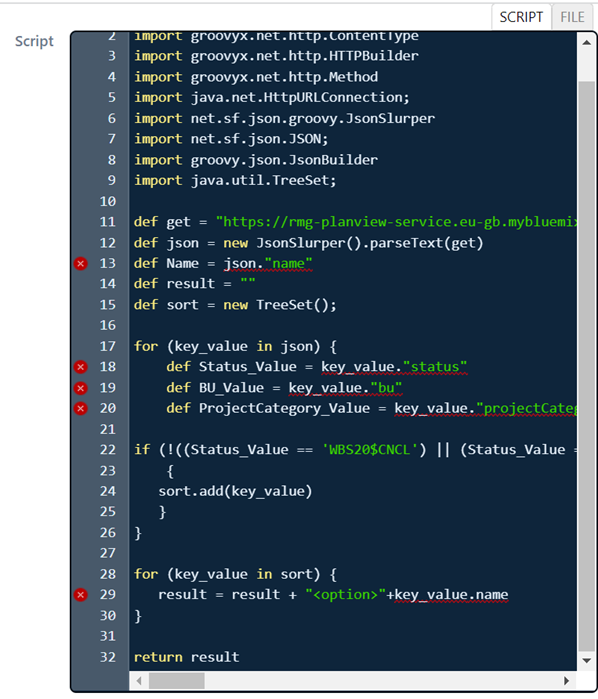Click line number 11 in gutter
The width and height of the screenshot is (598, 699).
tap(107, 222)
